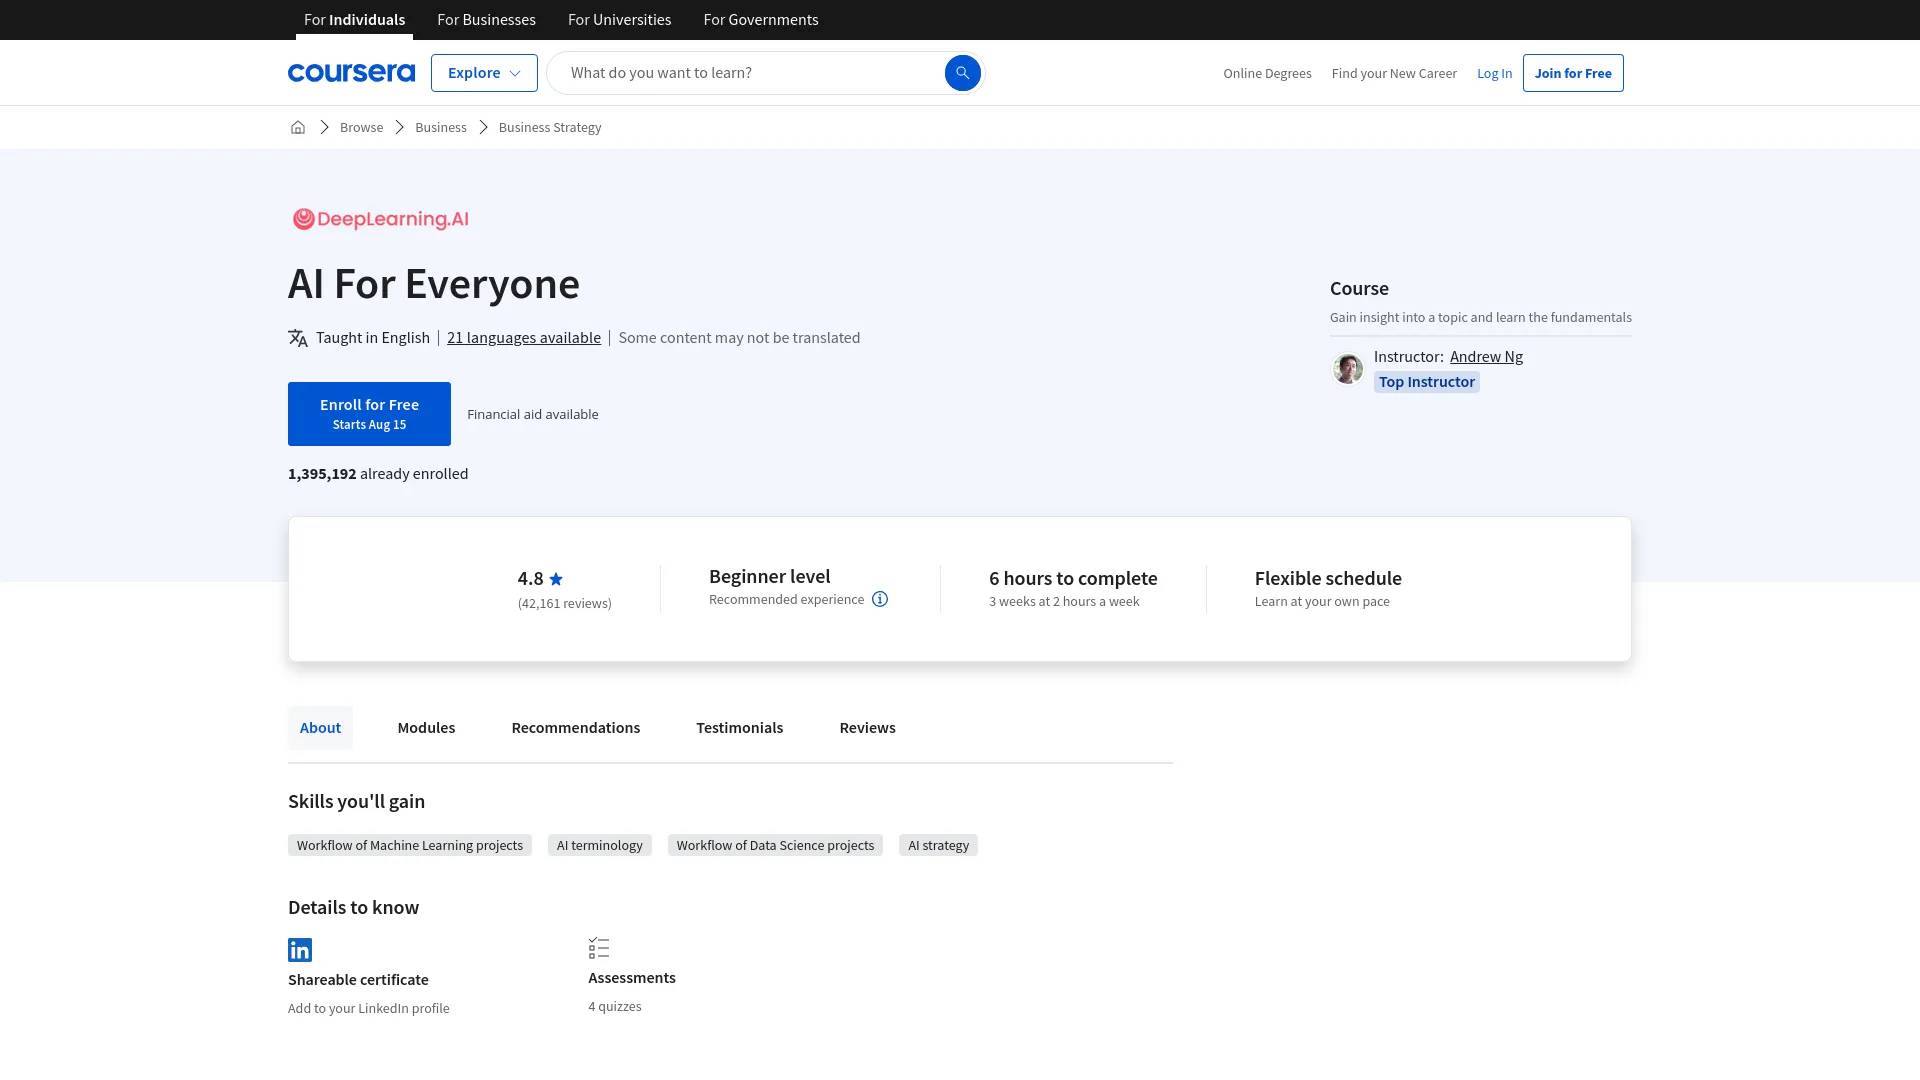Select the Reviews tab
This screenshot has width=1920, height=1080.
click(868, 728)
